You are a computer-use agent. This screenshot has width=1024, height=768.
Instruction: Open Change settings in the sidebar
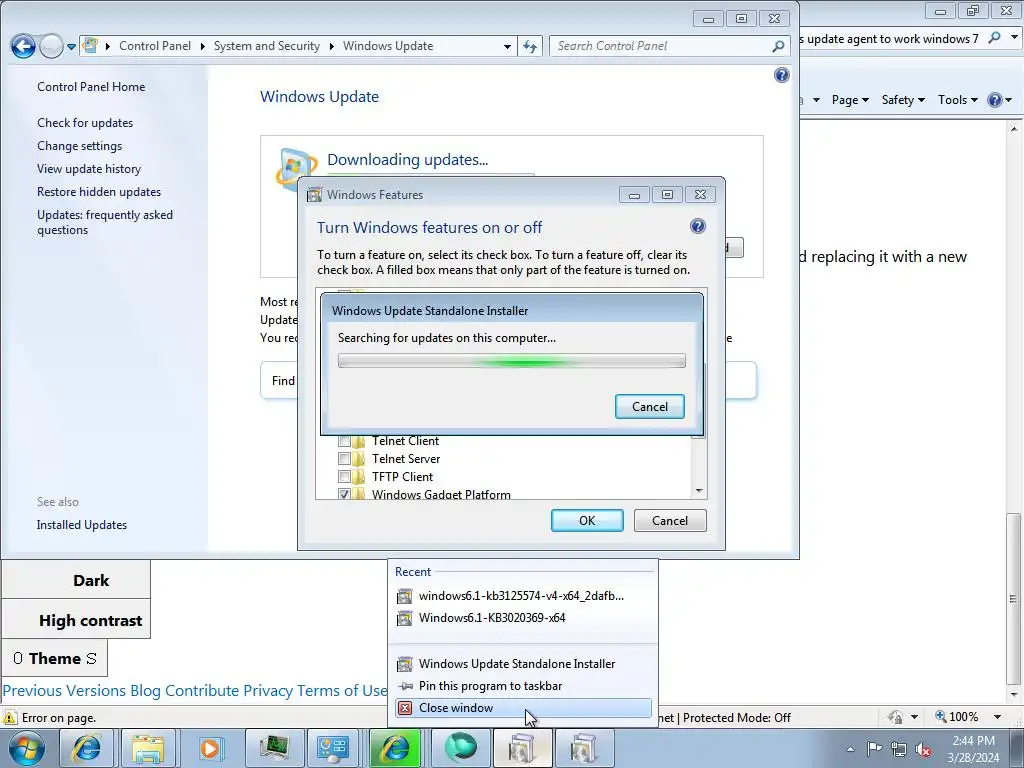click(x=80, y=146)
